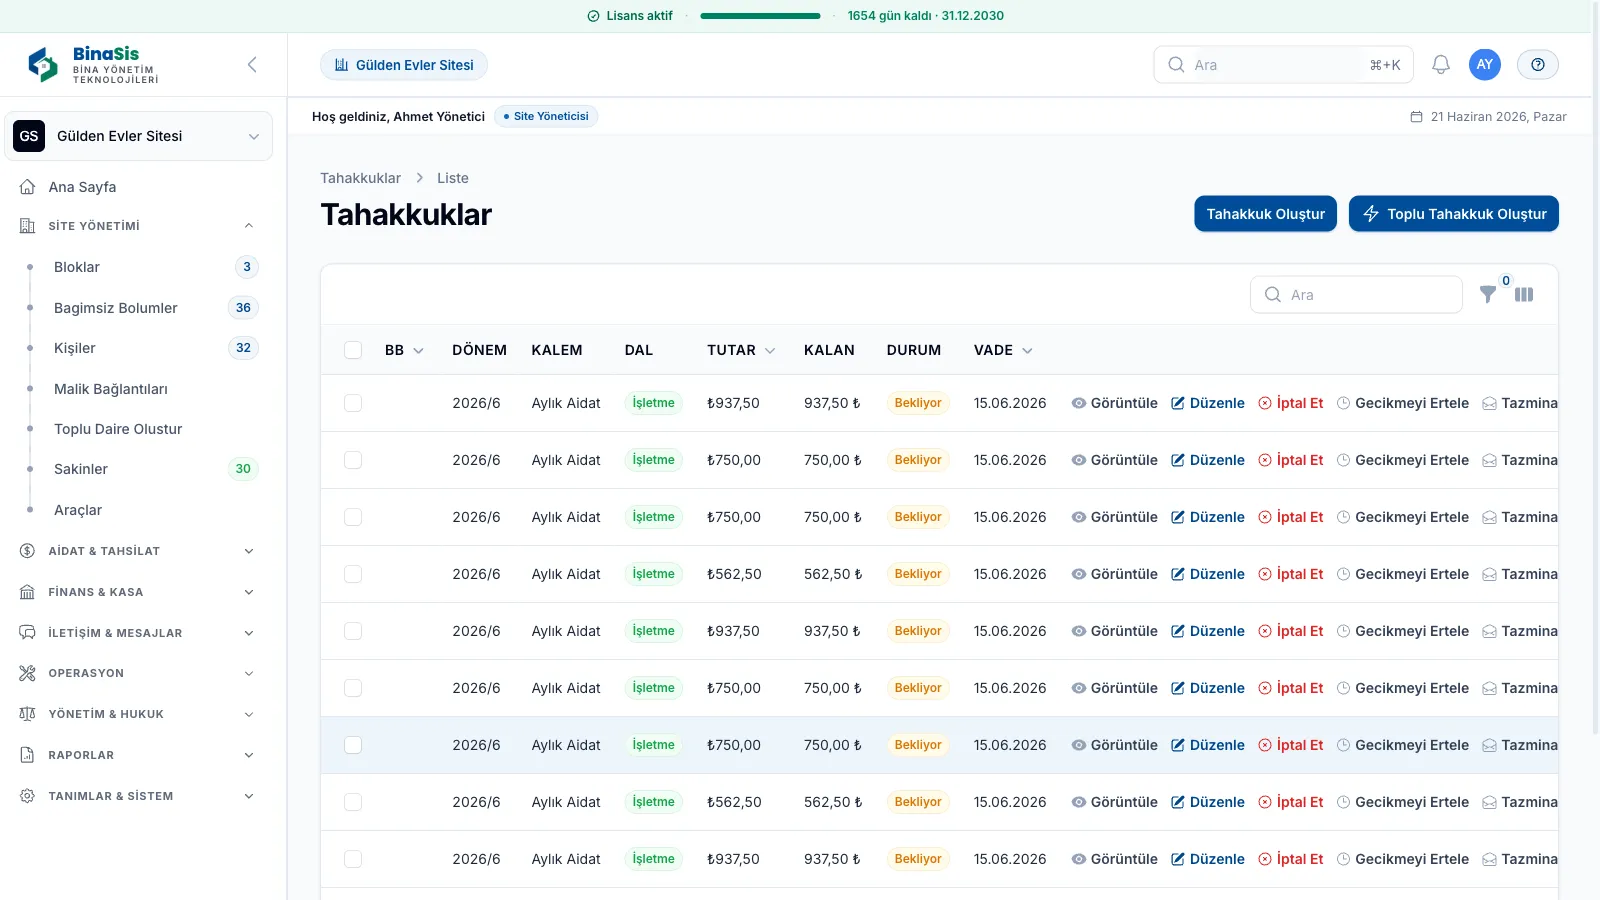Click the Tahakkuk Oluştur button
The image size is (1600, 900).
[1265, 214]
